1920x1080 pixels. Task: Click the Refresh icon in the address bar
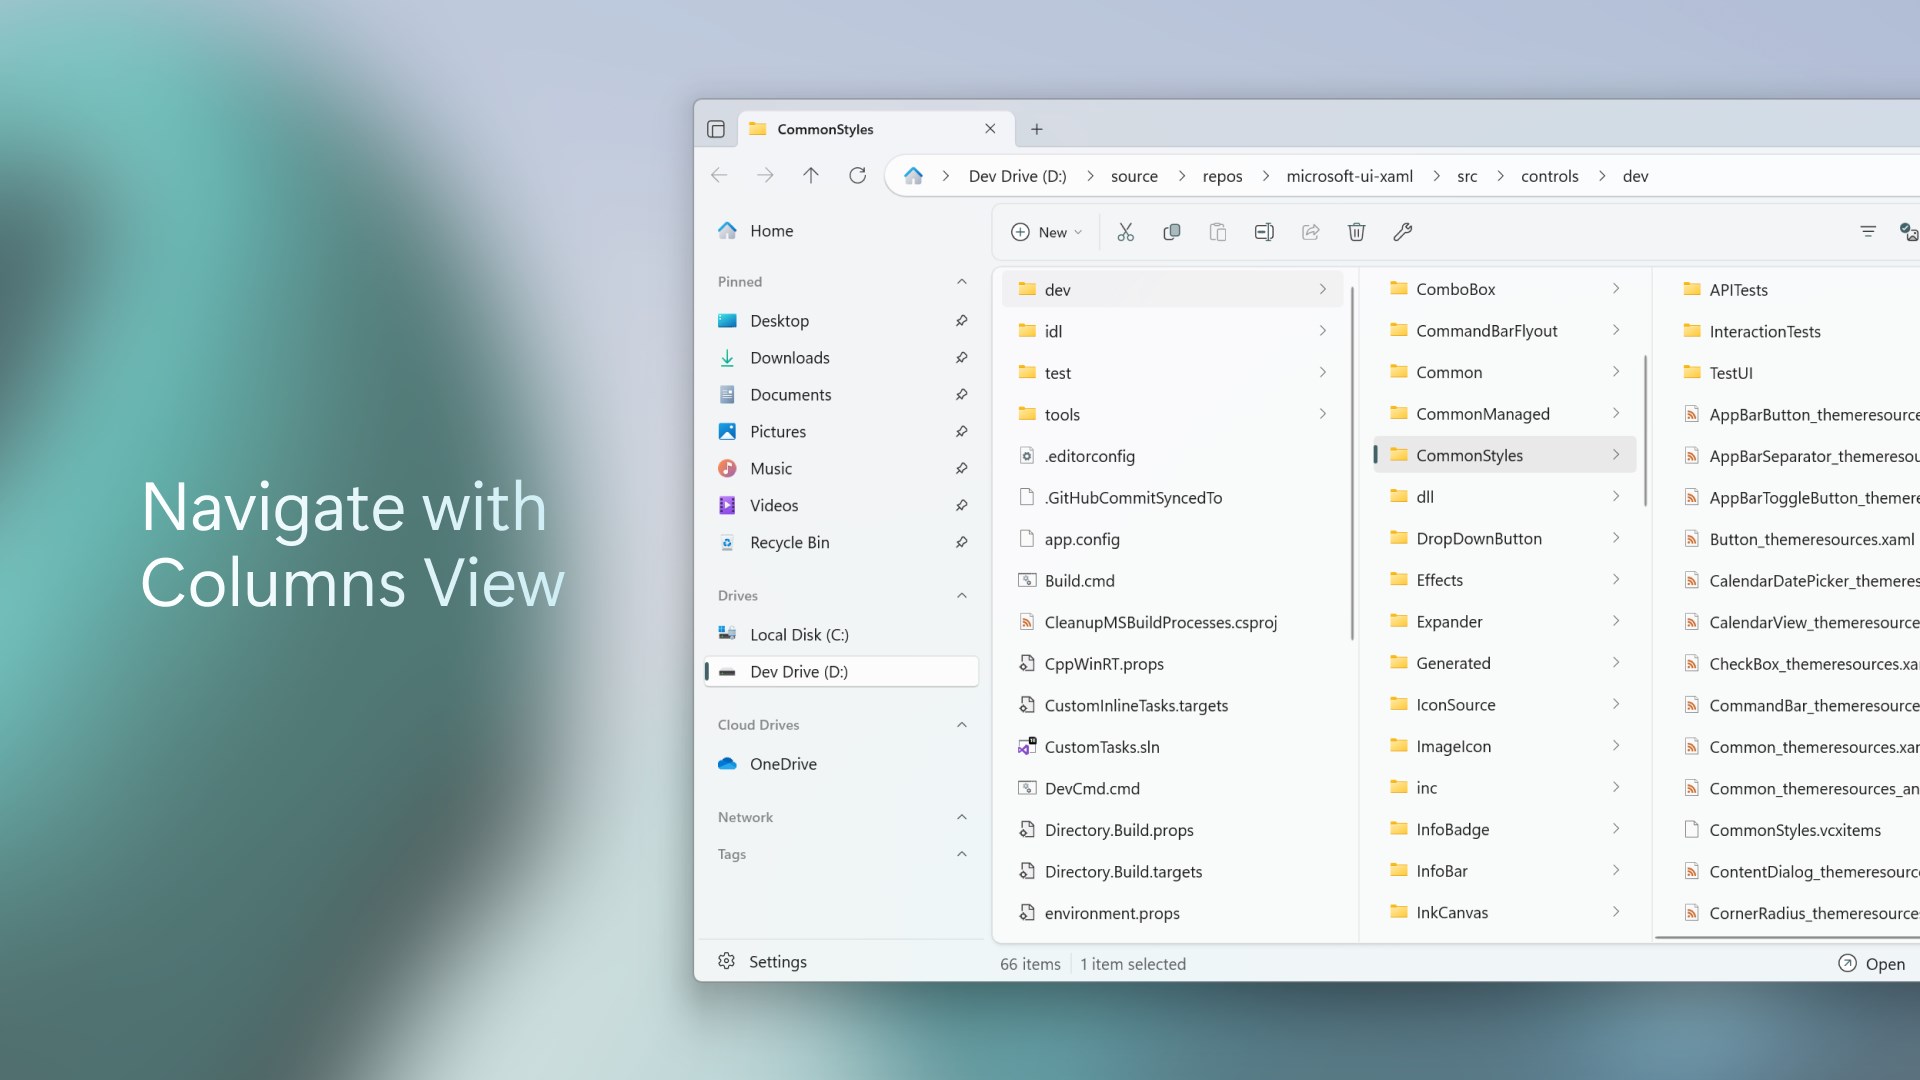pyautogui.click(x=858, y=175)
